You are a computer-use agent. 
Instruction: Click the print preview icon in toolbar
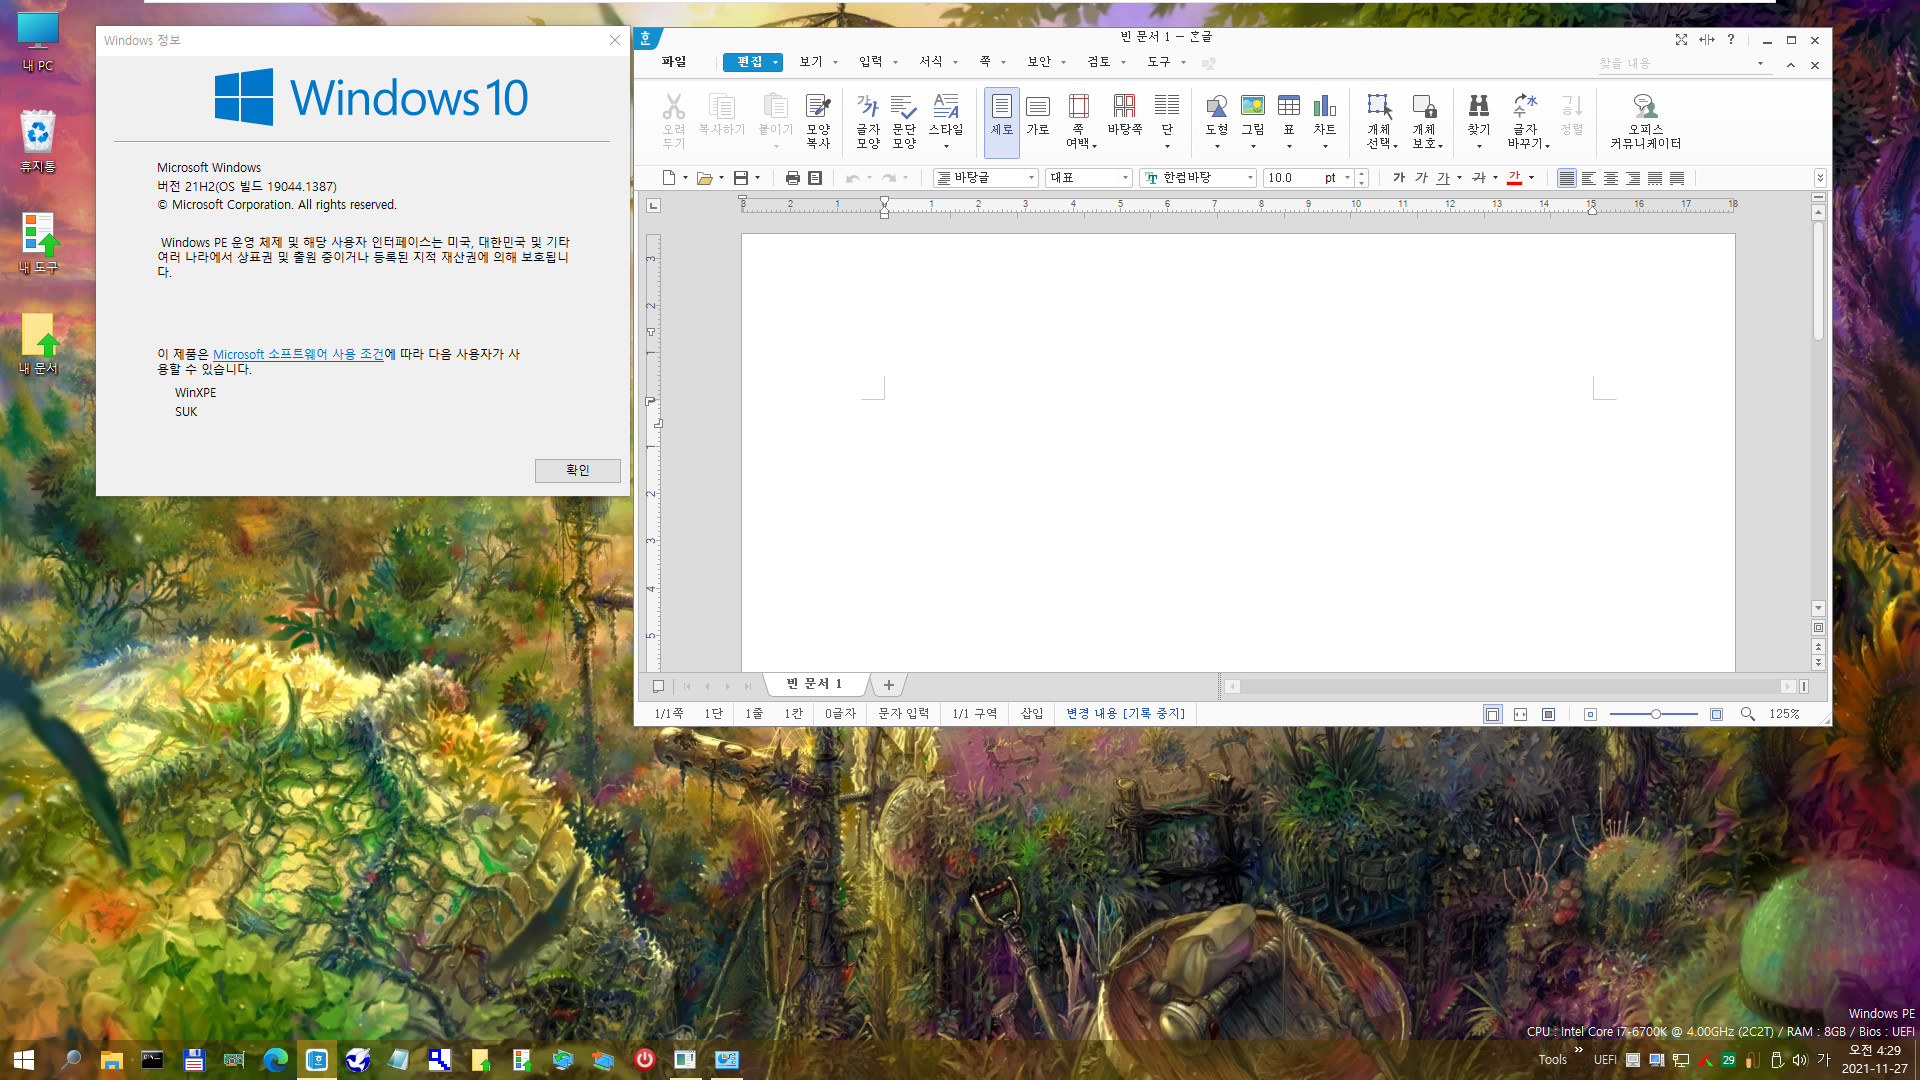point(815,178)
